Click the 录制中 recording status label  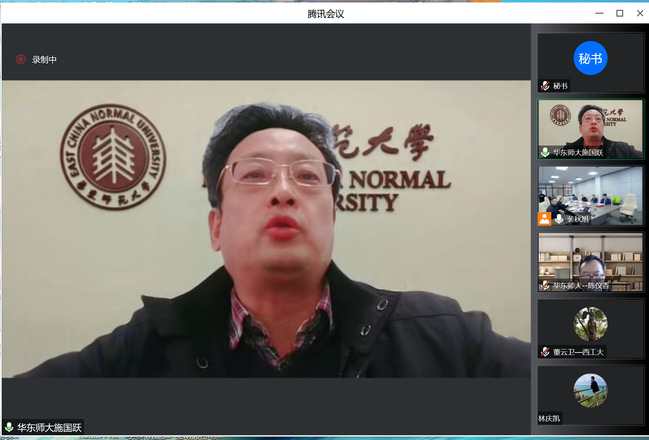[x=45, y=60]
